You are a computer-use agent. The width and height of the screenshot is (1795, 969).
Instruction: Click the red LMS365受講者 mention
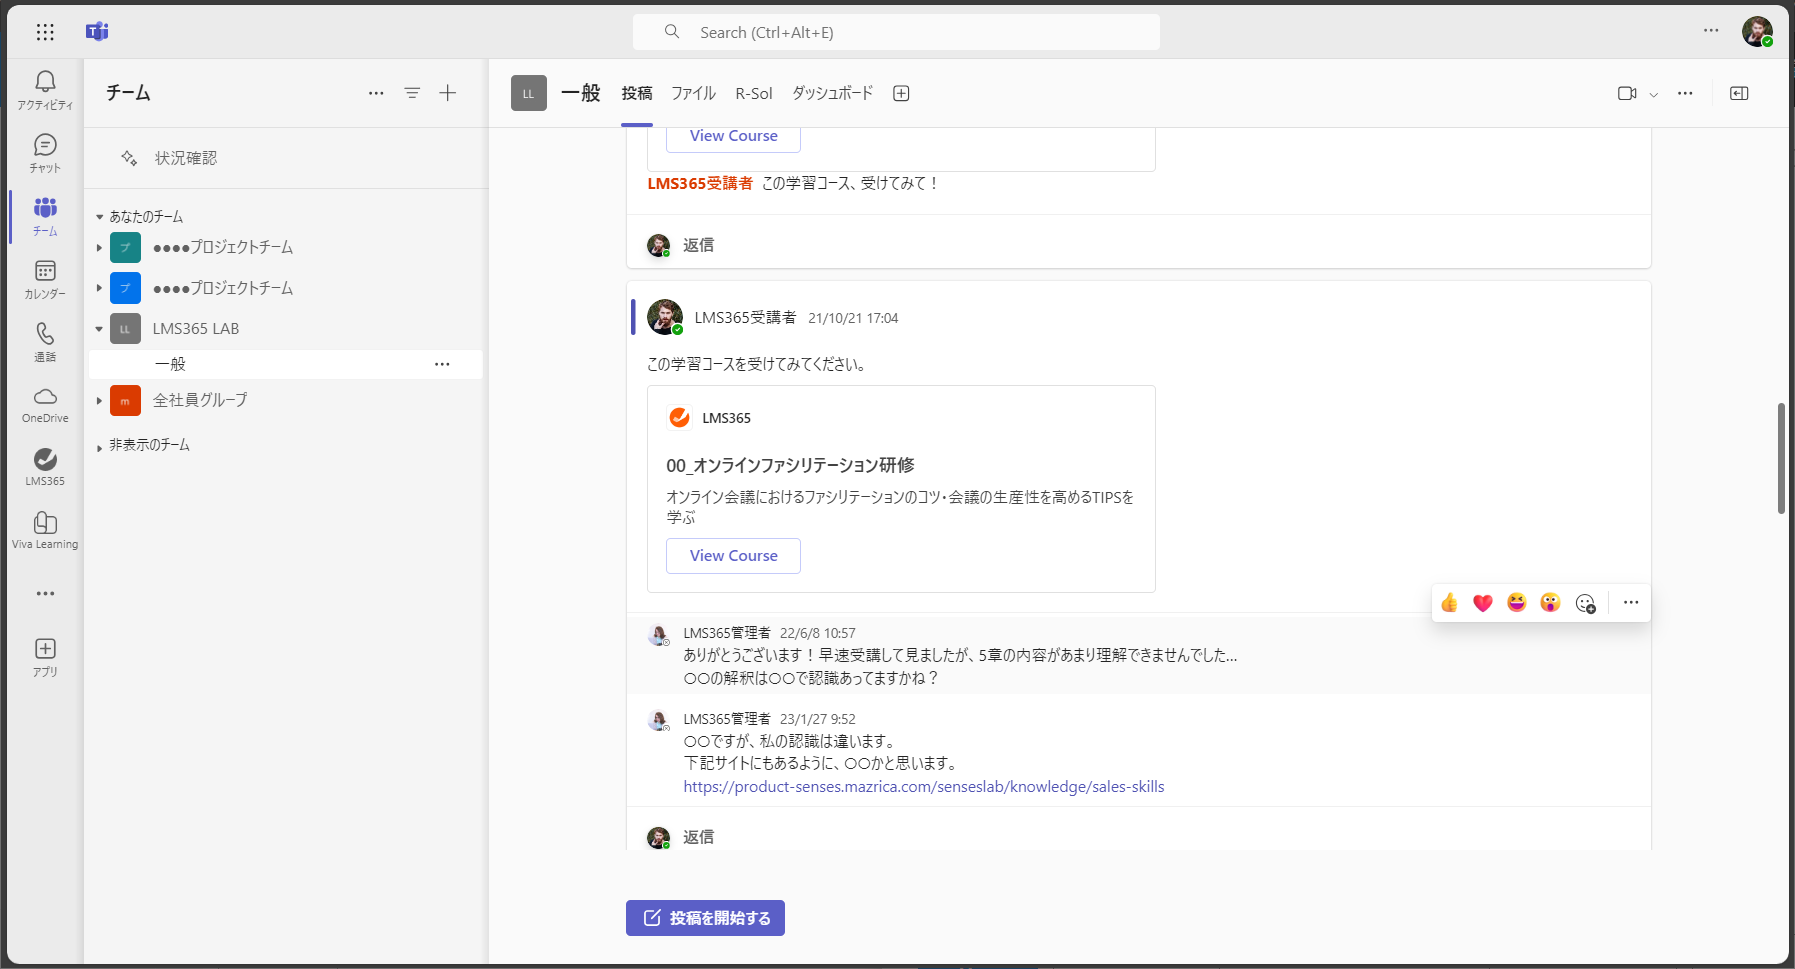coord(700,183)
